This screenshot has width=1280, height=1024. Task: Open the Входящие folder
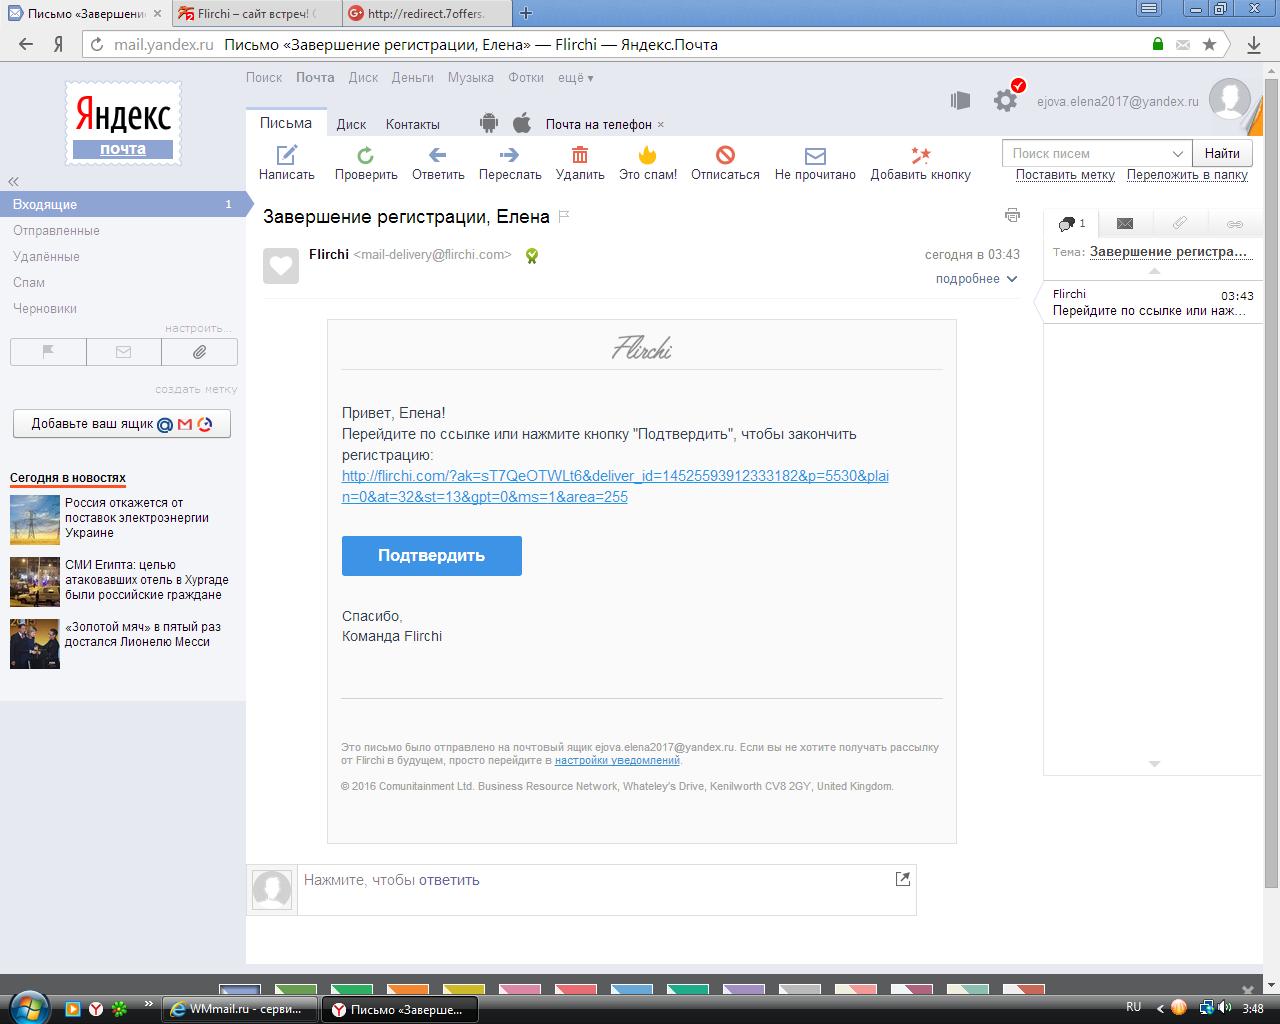[123, 204]
